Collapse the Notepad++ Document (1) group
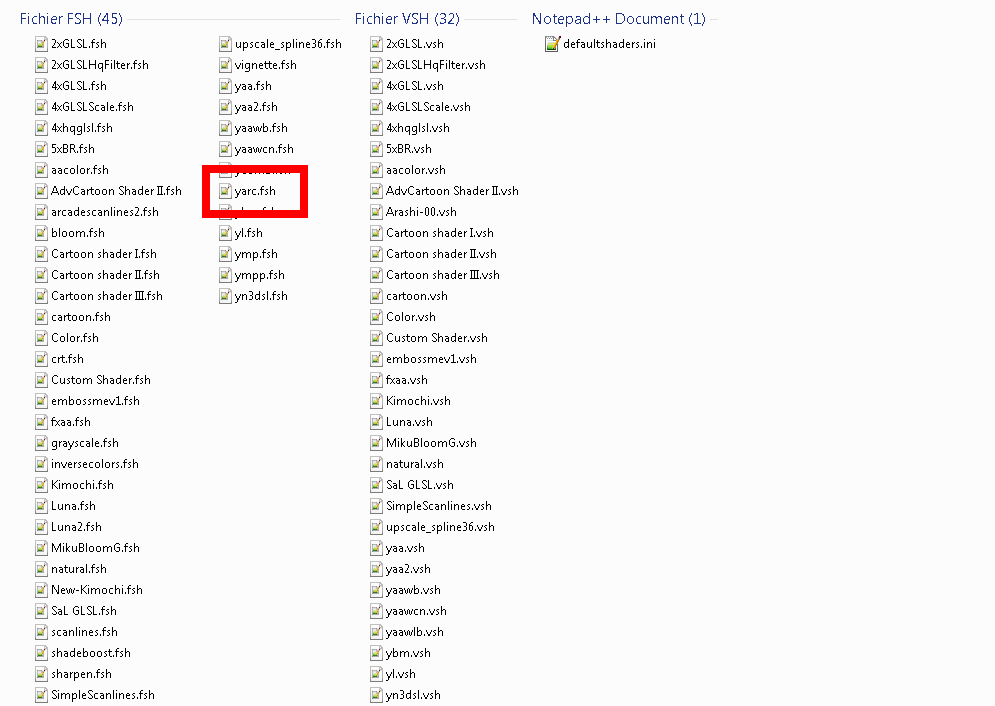This screenshot has width=995, height=706. click(618, 19)
